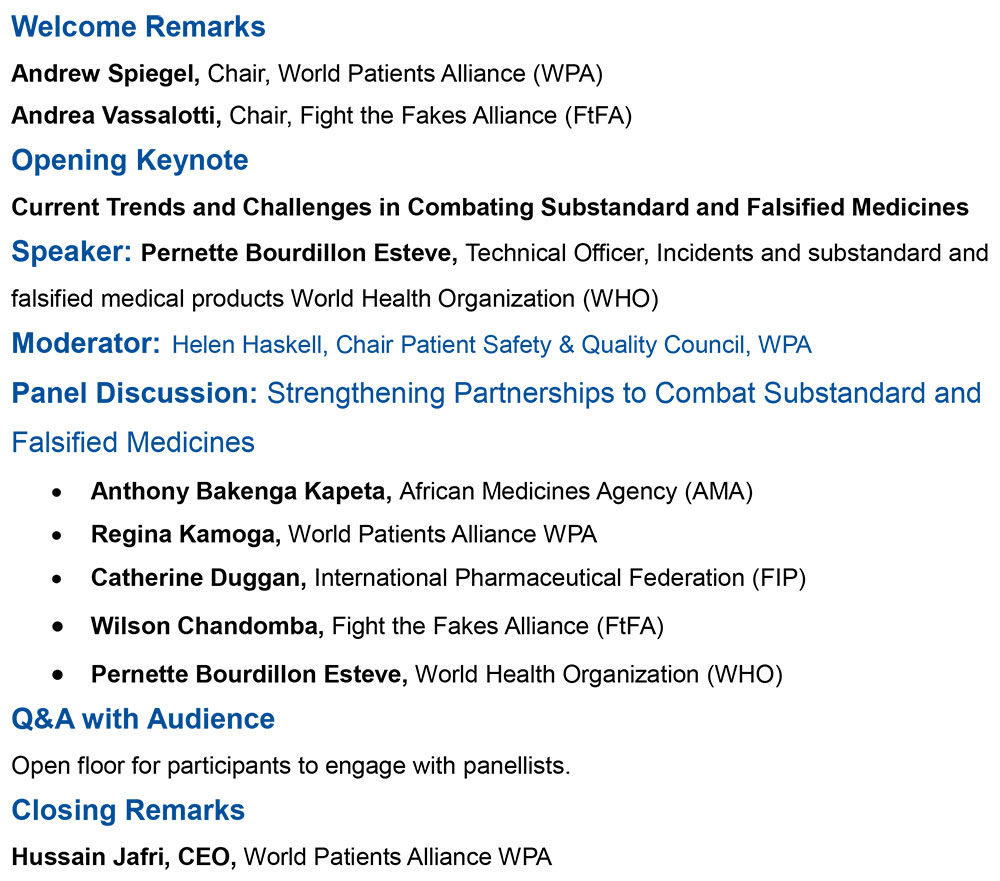The height and width of the screenshot is (881, 1000).
Task: Click the Moderator label
Action: coord(86,343)
